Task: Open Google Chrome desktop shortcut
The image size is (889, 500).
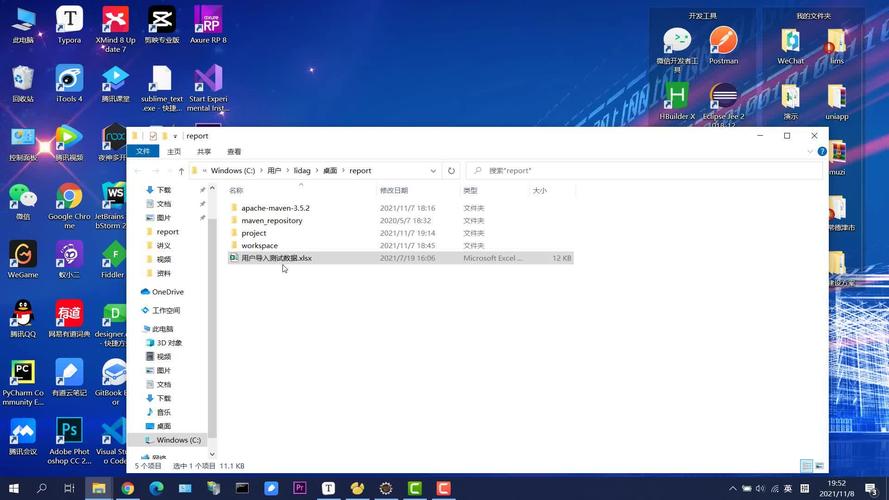Action: pos(69,206)
